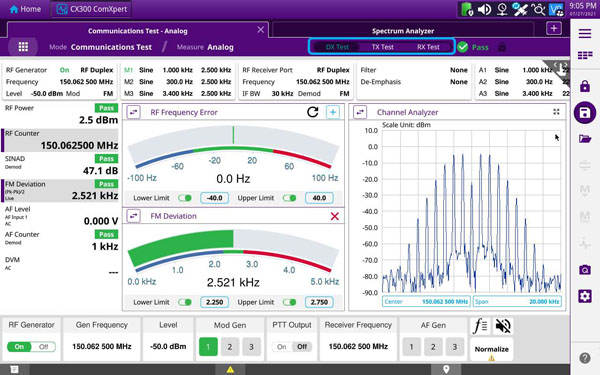Viewport: 600px width, 375px height.
Task: Swap the FM Deviation widget
Action: click(x=134, y=216)
